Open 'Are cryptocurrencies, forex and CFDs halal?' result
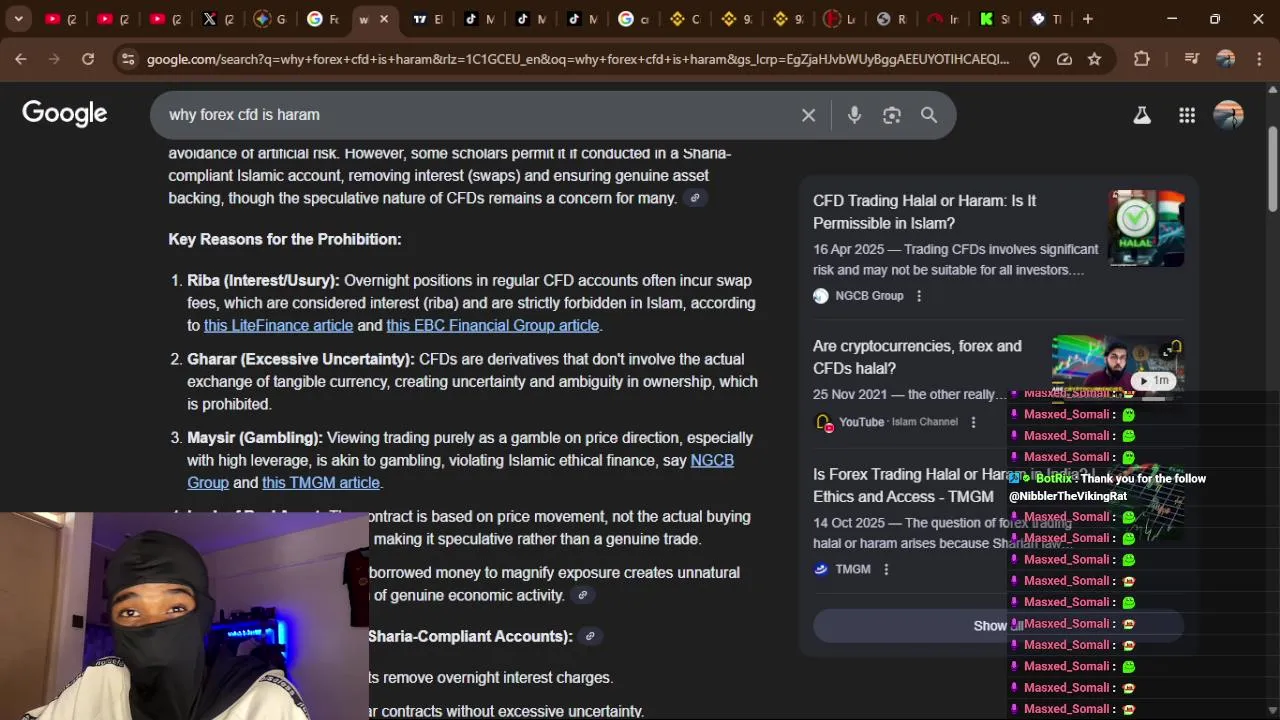The height and width of the screenshot is (720, 1280). 917,357
